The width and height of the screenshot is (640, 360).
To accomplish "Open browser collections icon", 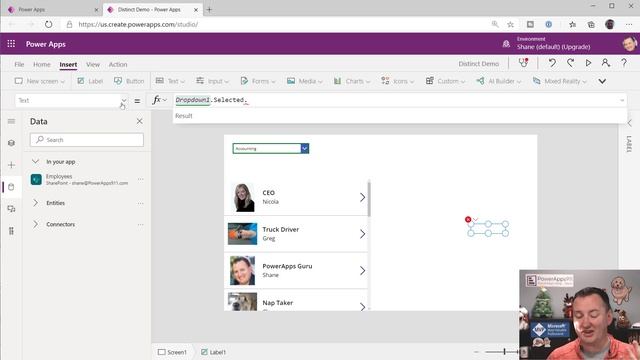I will 591,24.
